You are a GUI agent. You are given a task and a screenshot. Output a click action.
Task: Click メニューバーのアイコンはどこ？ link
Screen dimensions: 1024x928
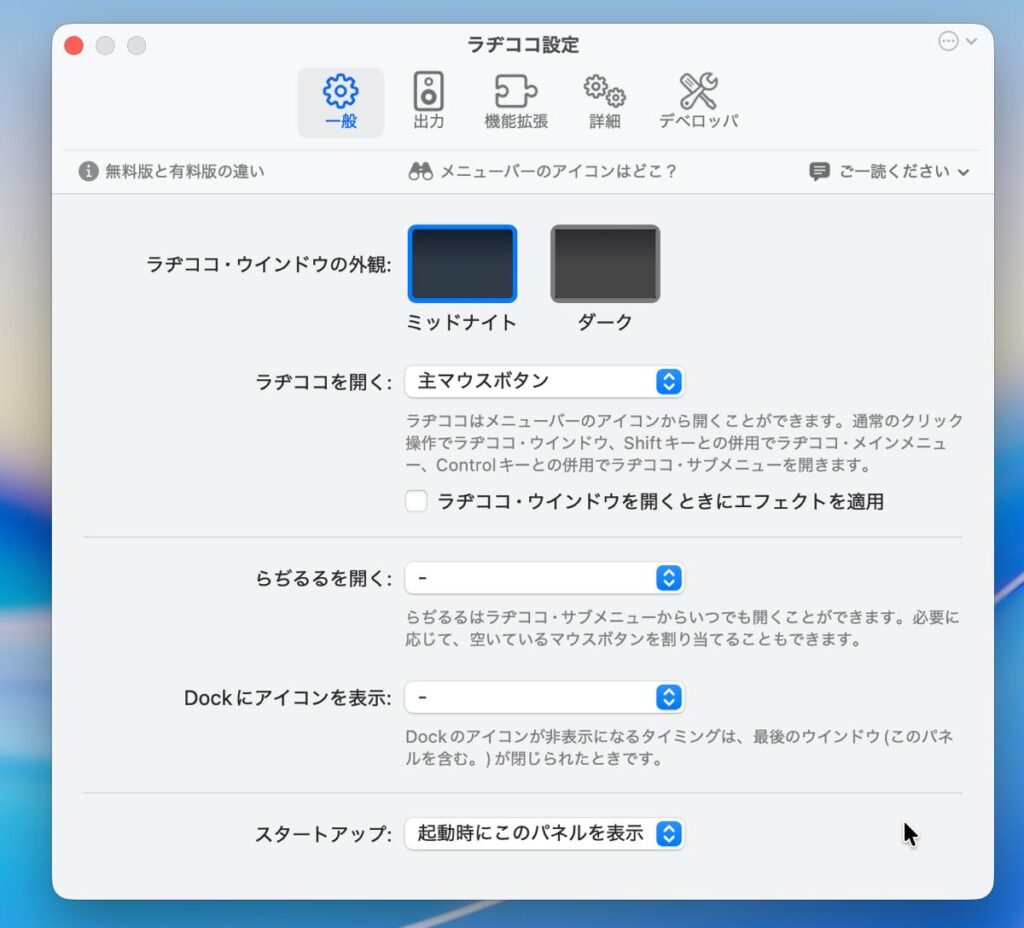558,171
